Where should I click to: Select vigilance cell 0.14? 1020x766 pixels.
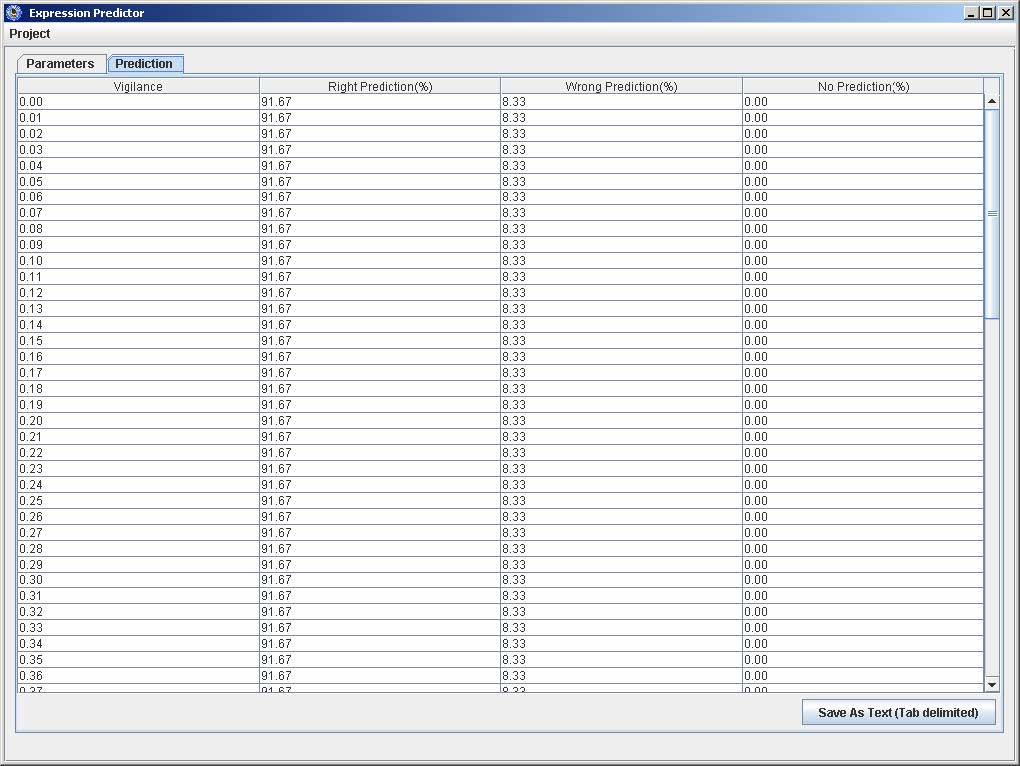(138, 324)
